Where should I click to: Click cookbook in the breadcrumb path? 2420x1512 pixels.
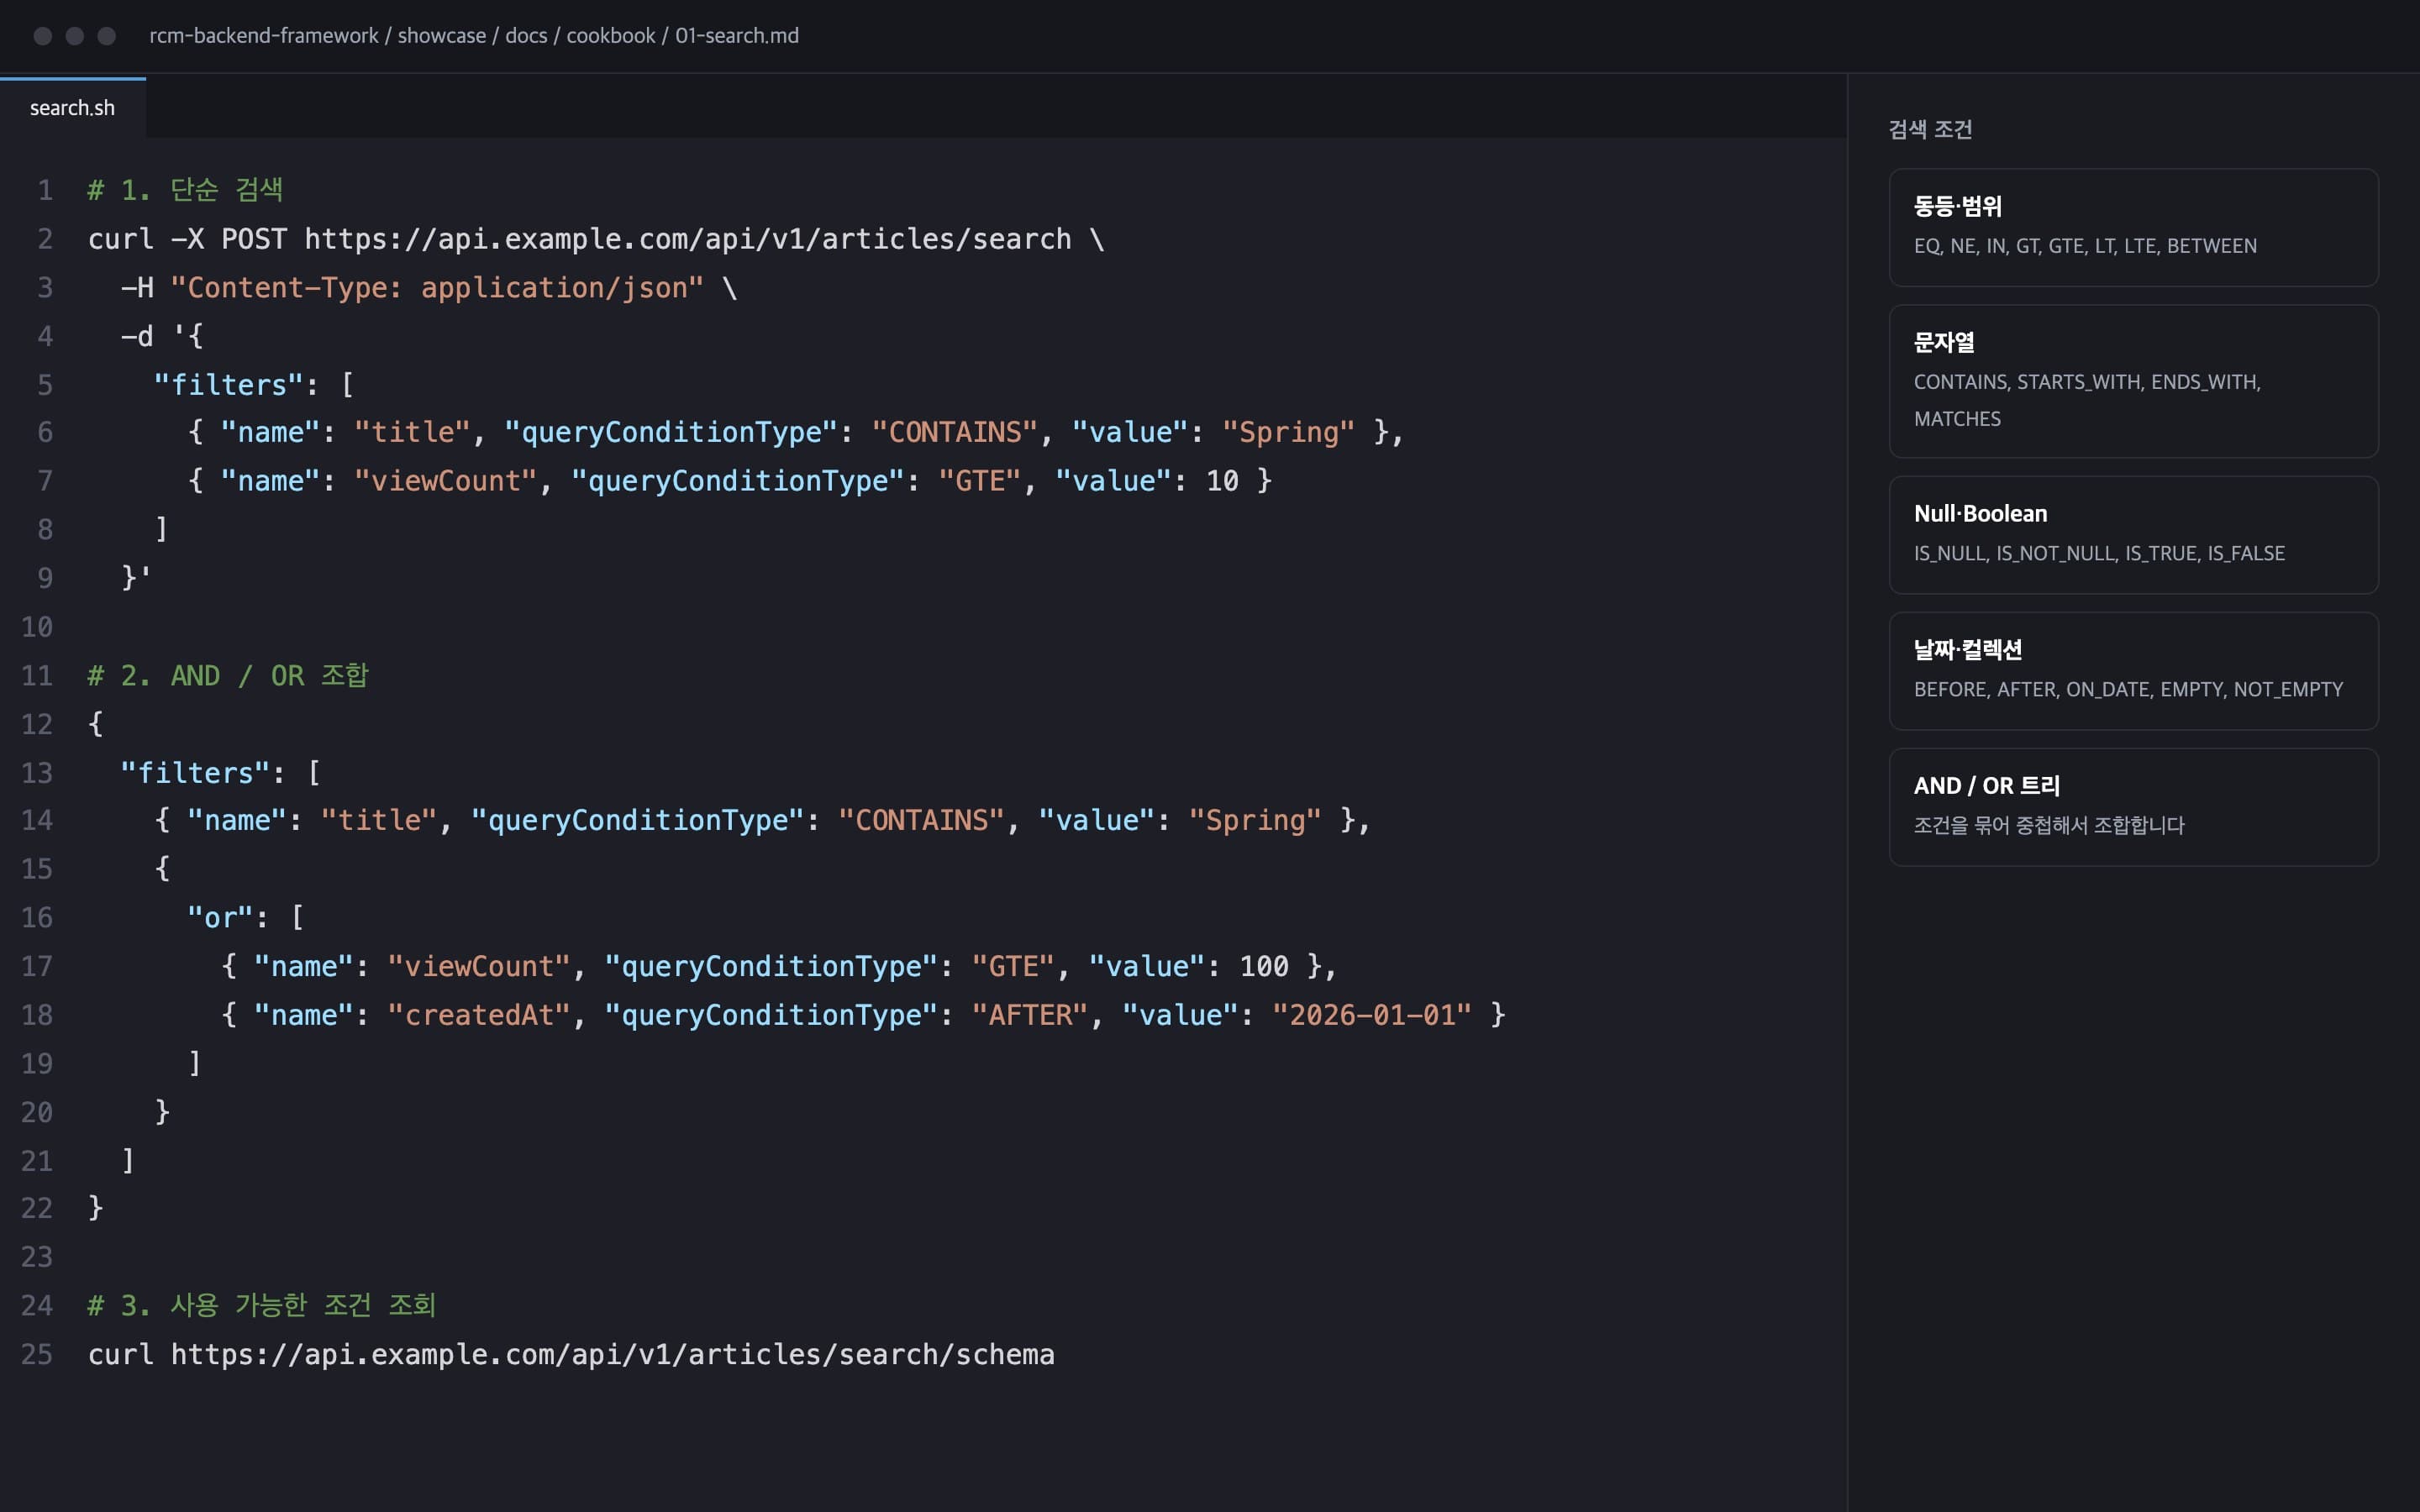611,36
